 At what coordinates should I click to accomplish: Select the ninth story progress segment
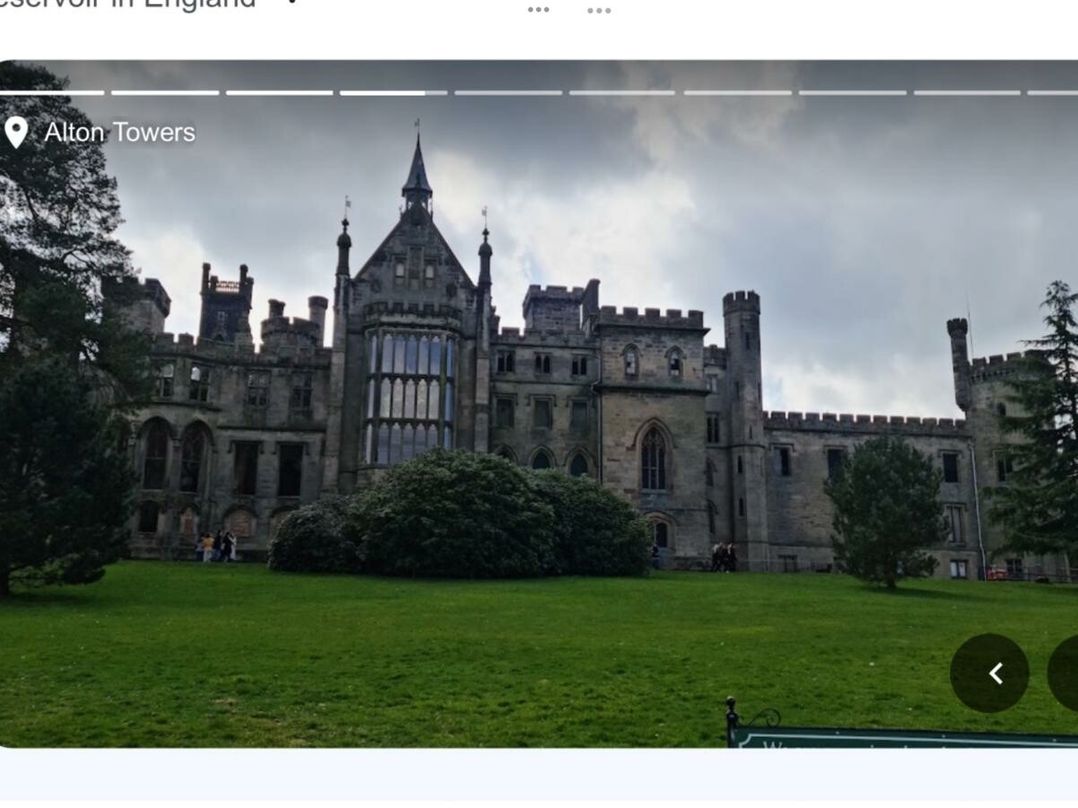(966, 93)
